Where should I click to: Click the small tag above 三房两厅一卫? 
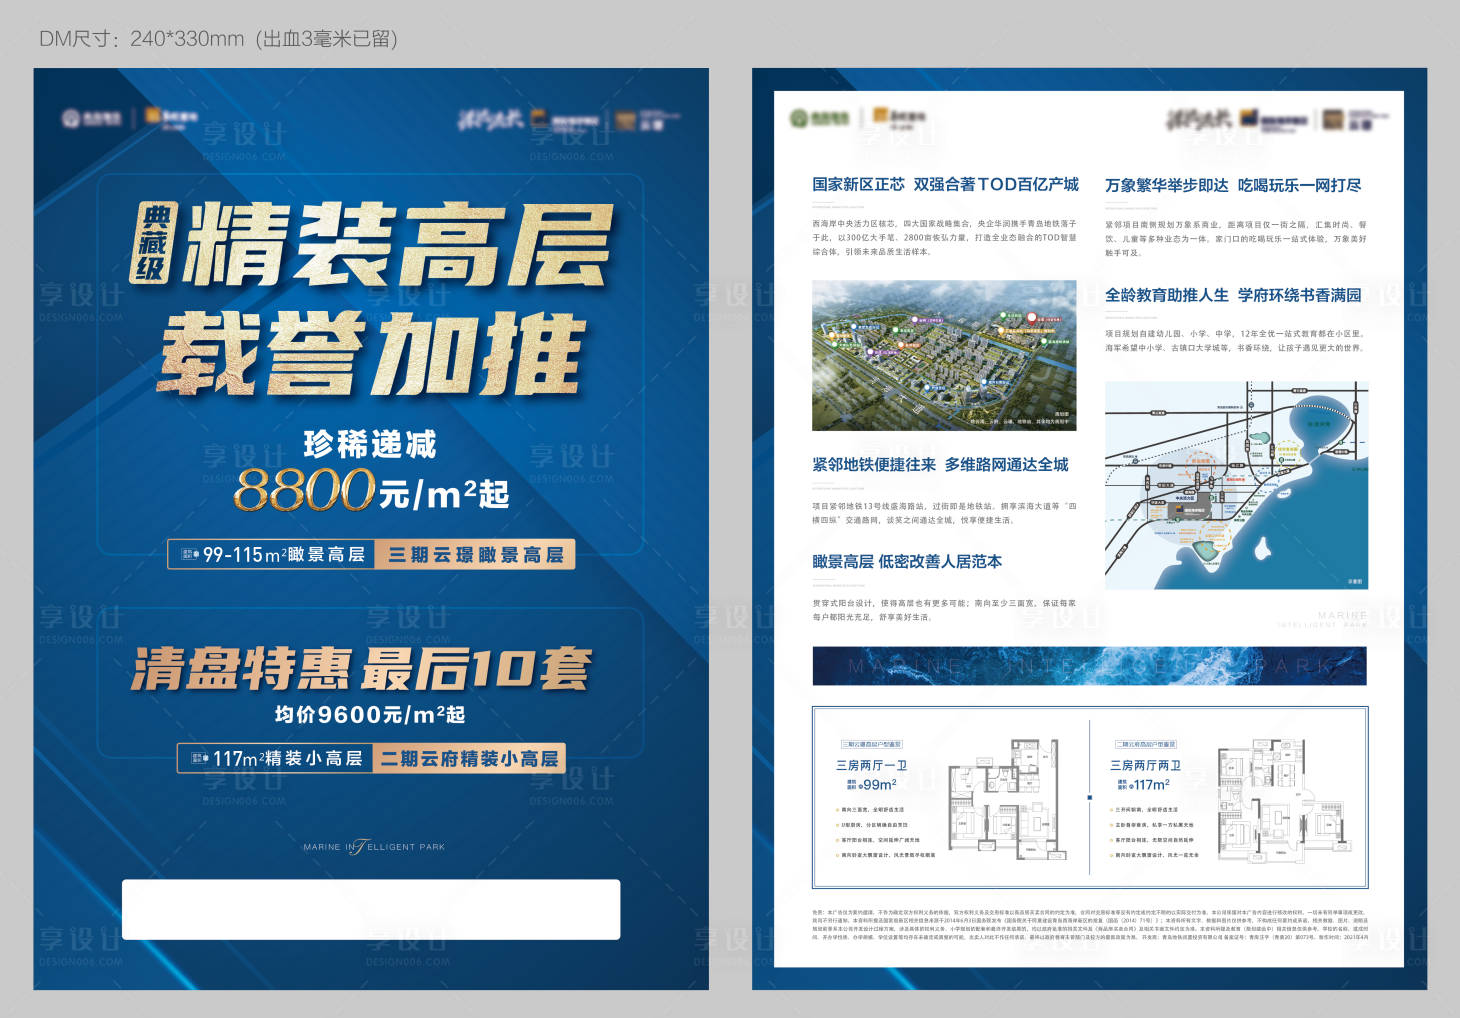pyautogui.click(x=871, y=745)
